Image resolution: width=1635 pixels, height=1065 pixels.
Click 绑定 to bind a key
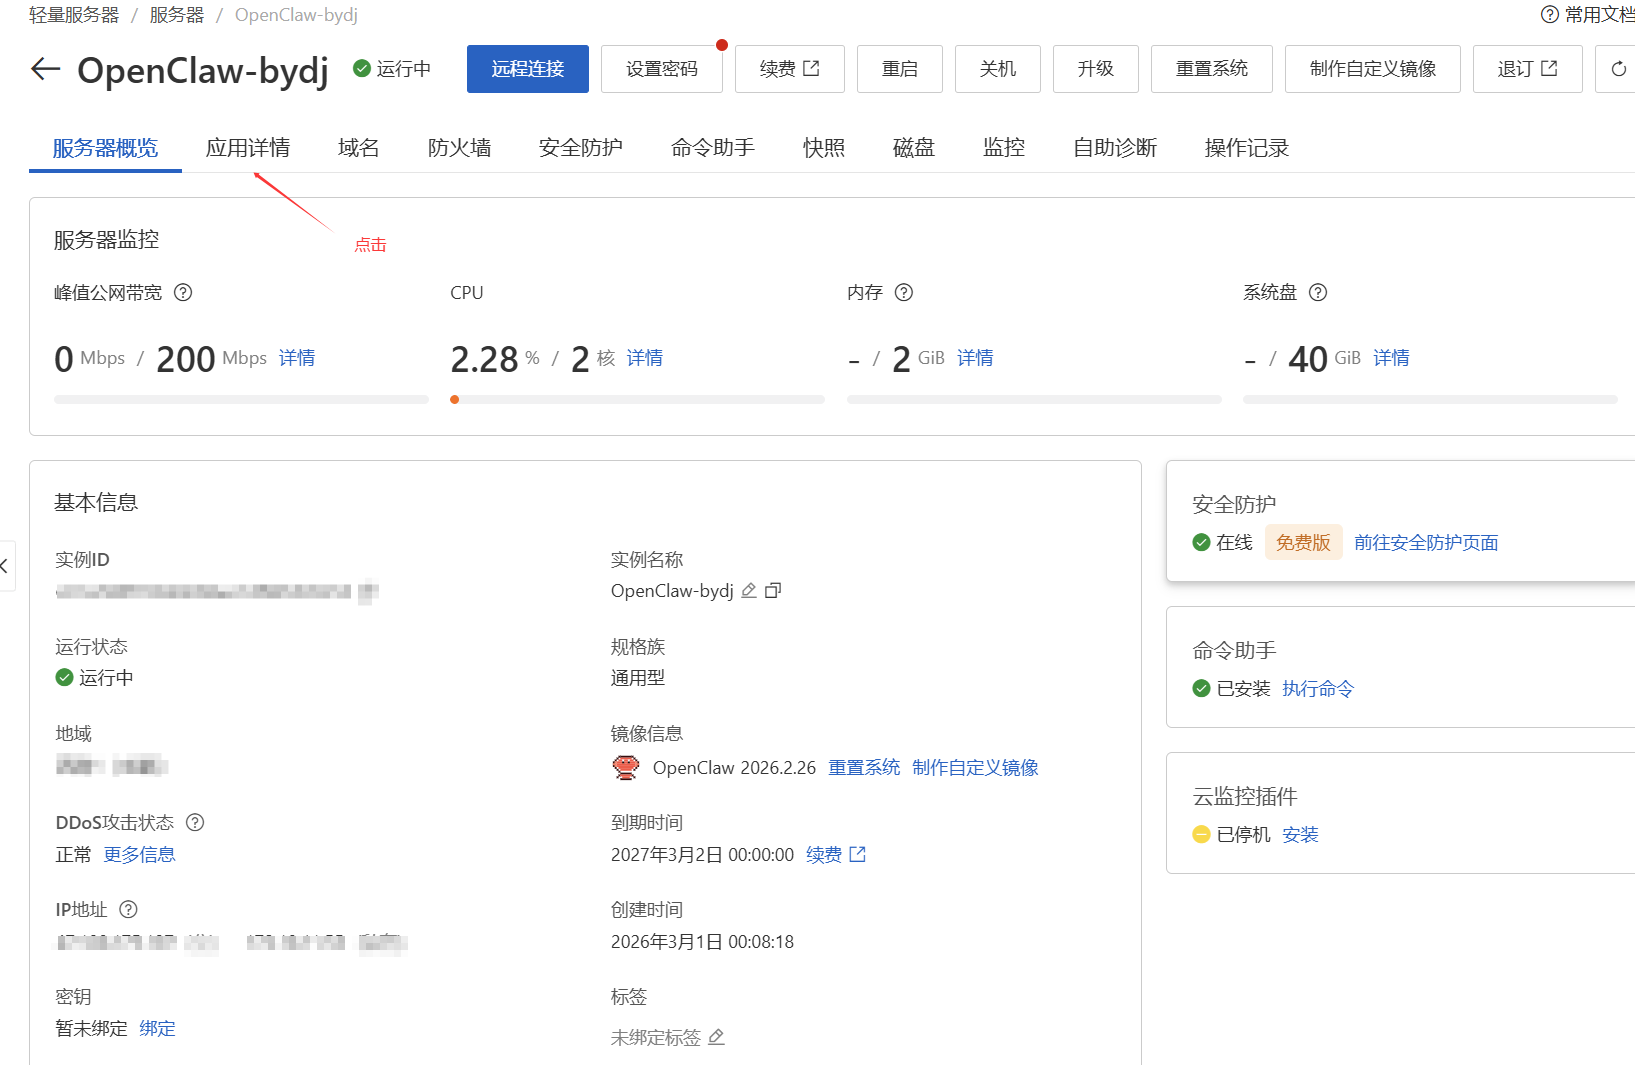[x=157, y=1028]
